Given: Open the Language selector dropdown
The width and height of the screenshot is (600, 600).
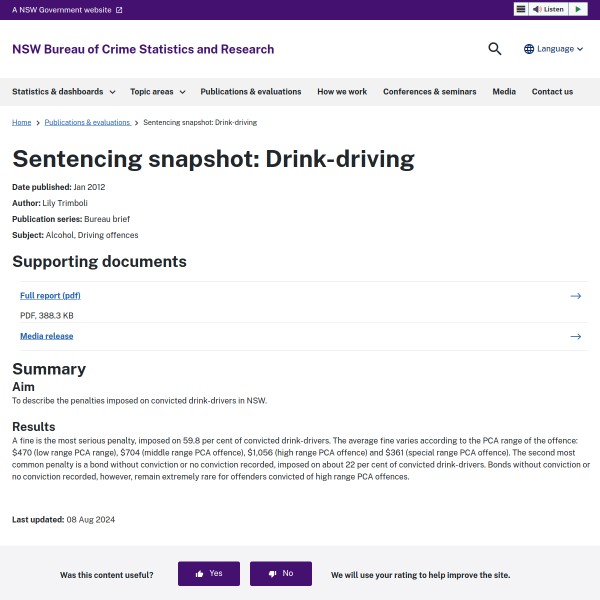Looking at the screenshot, I should (555, 49).
